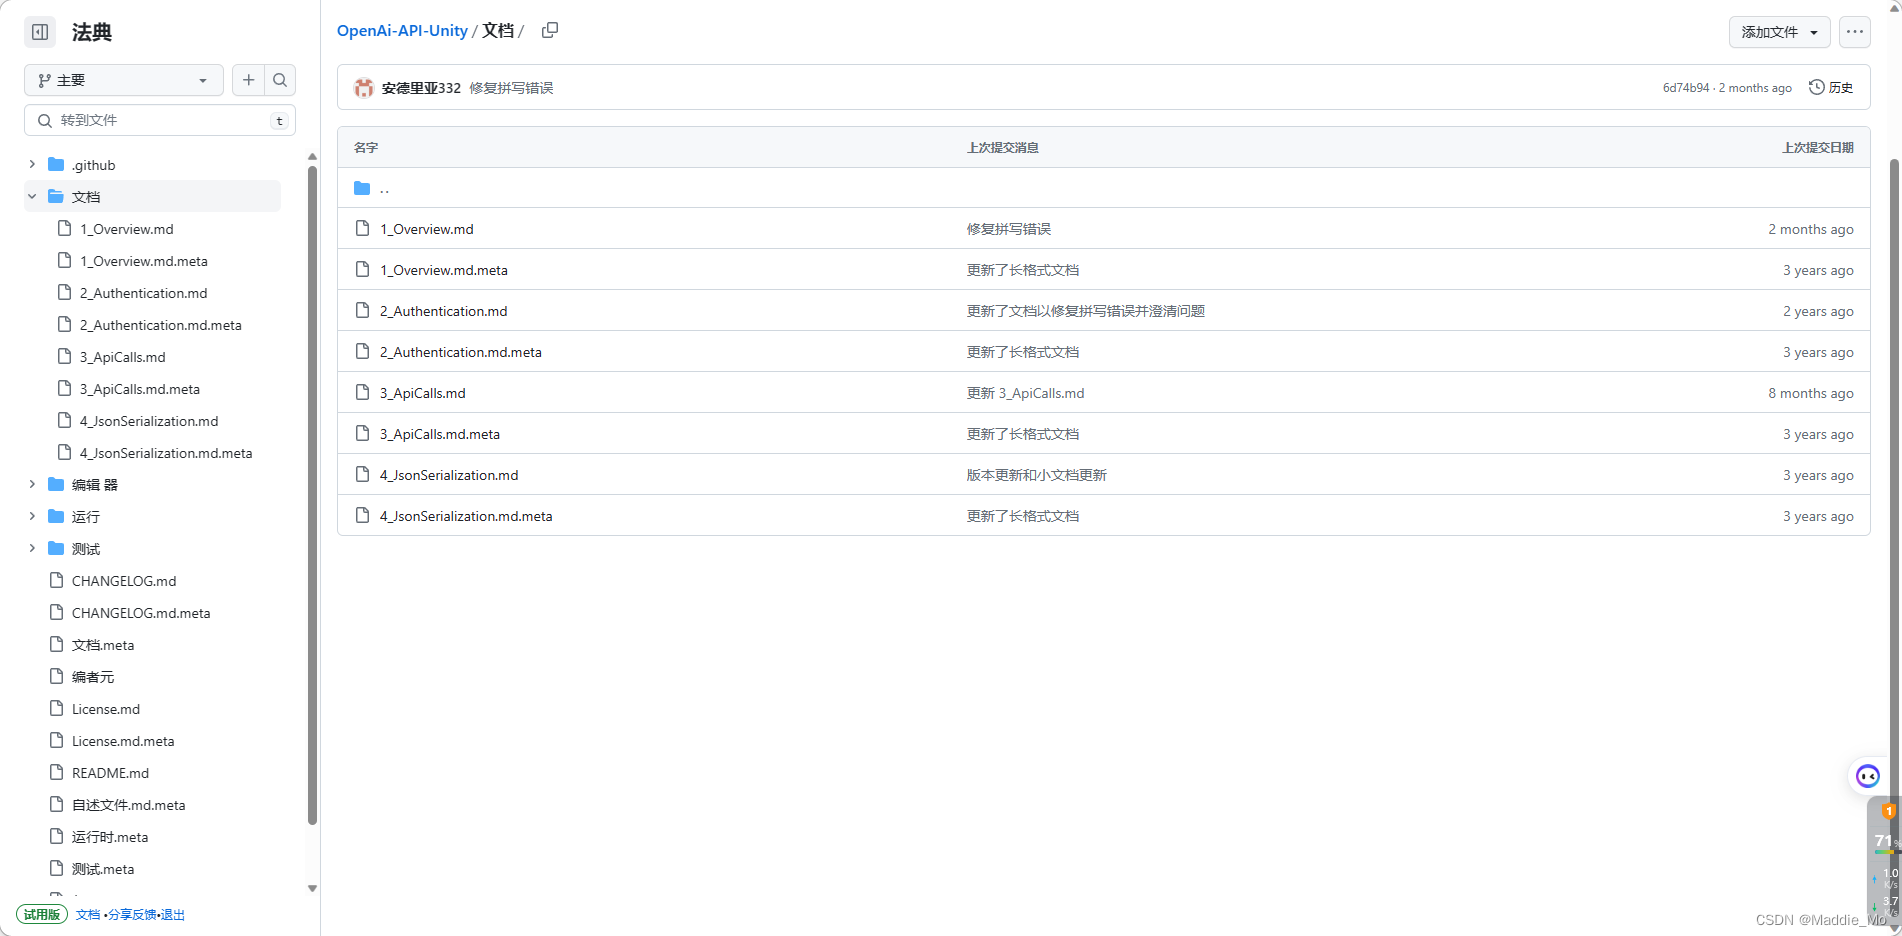Screen dimensions: 1902x936
Task: Click file icon of 2_Authentication.md in table
Action: click(363, 311)
